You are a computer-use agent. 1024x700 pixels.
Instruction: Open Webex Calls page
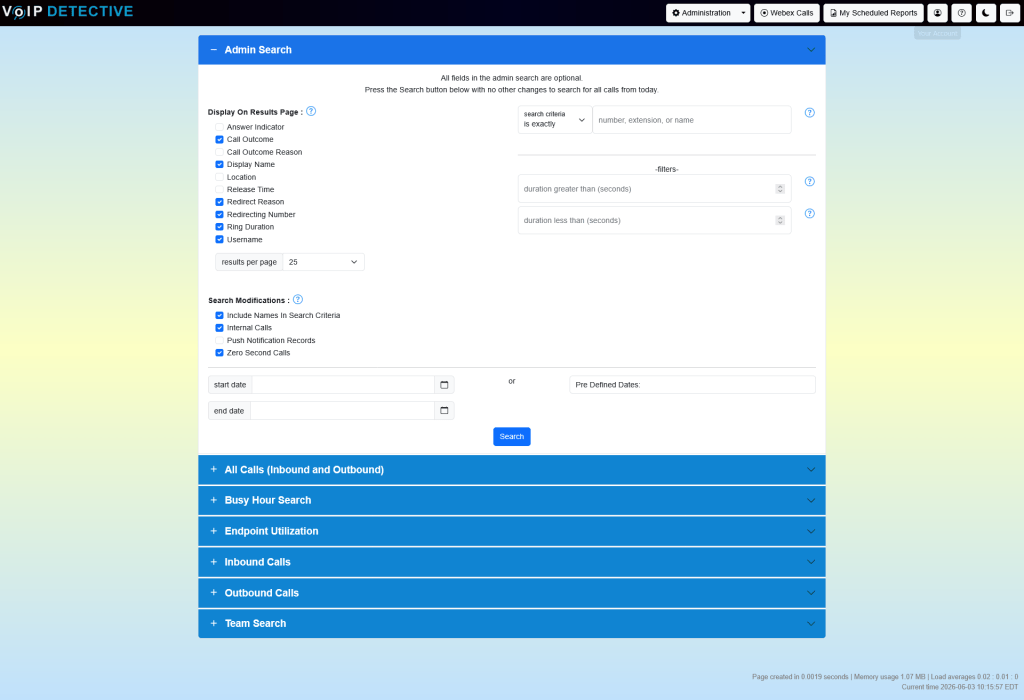[x=787, y=13]
